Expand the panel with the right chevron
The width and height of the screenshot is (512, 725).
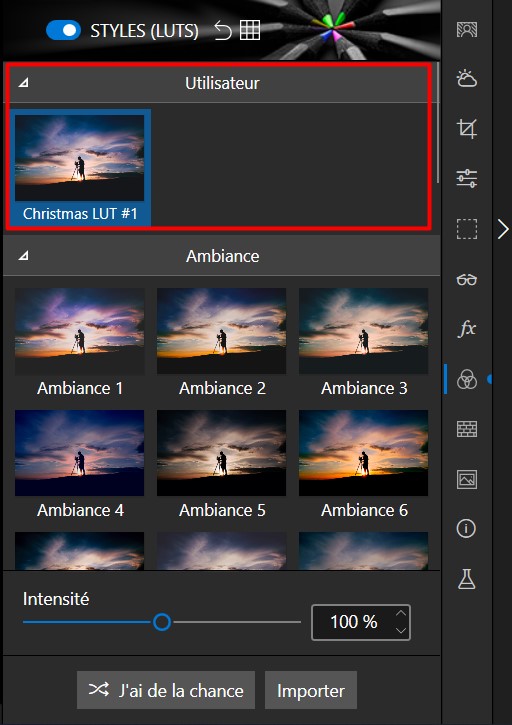503,229
